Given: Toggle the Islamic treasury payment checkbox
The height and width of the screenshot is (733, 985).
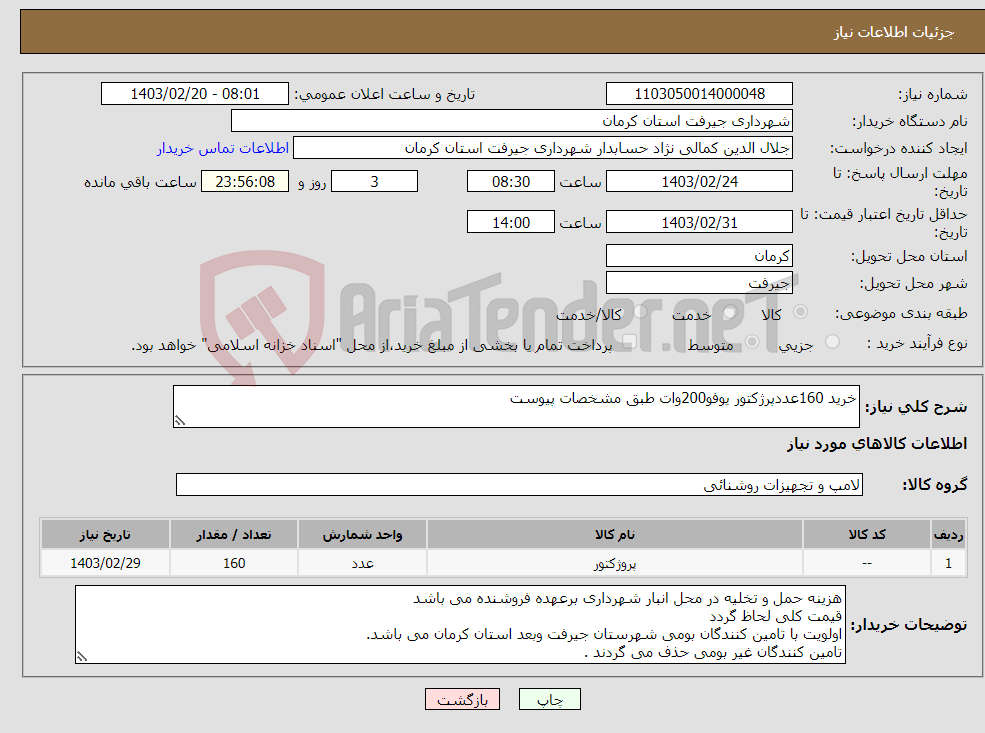Looking at the screenshot, I should click(x=629, y=342).
